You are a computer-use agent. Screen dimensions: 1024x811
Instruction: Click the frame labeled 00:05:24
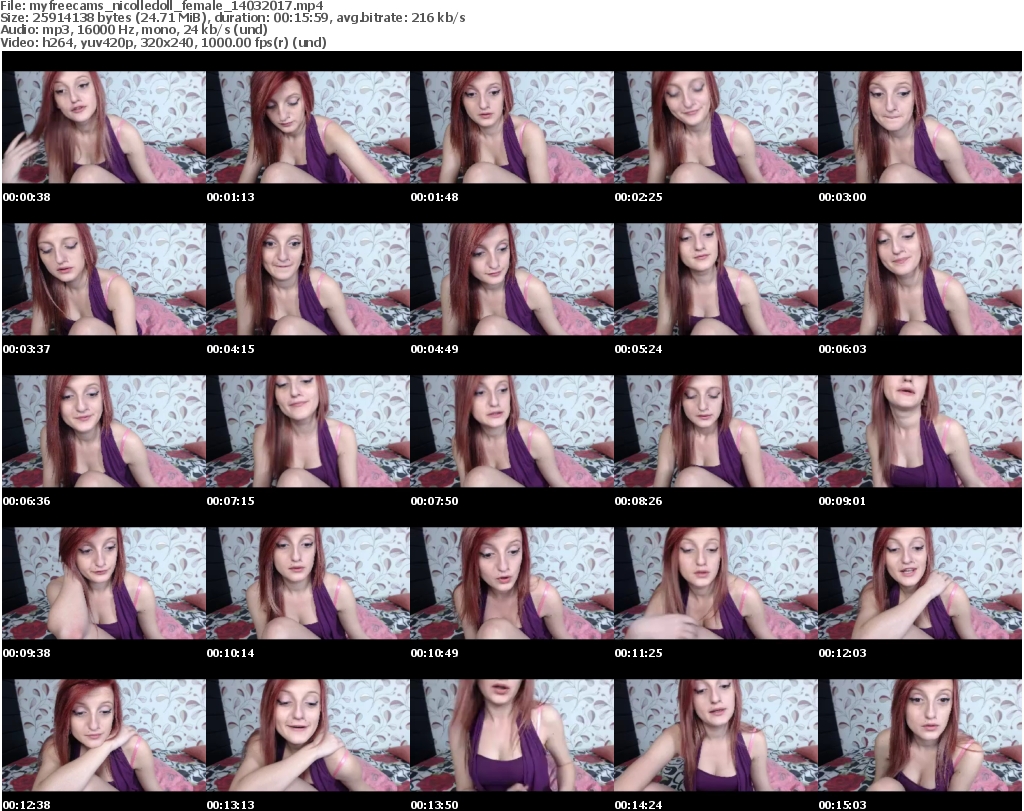(716, 279)
